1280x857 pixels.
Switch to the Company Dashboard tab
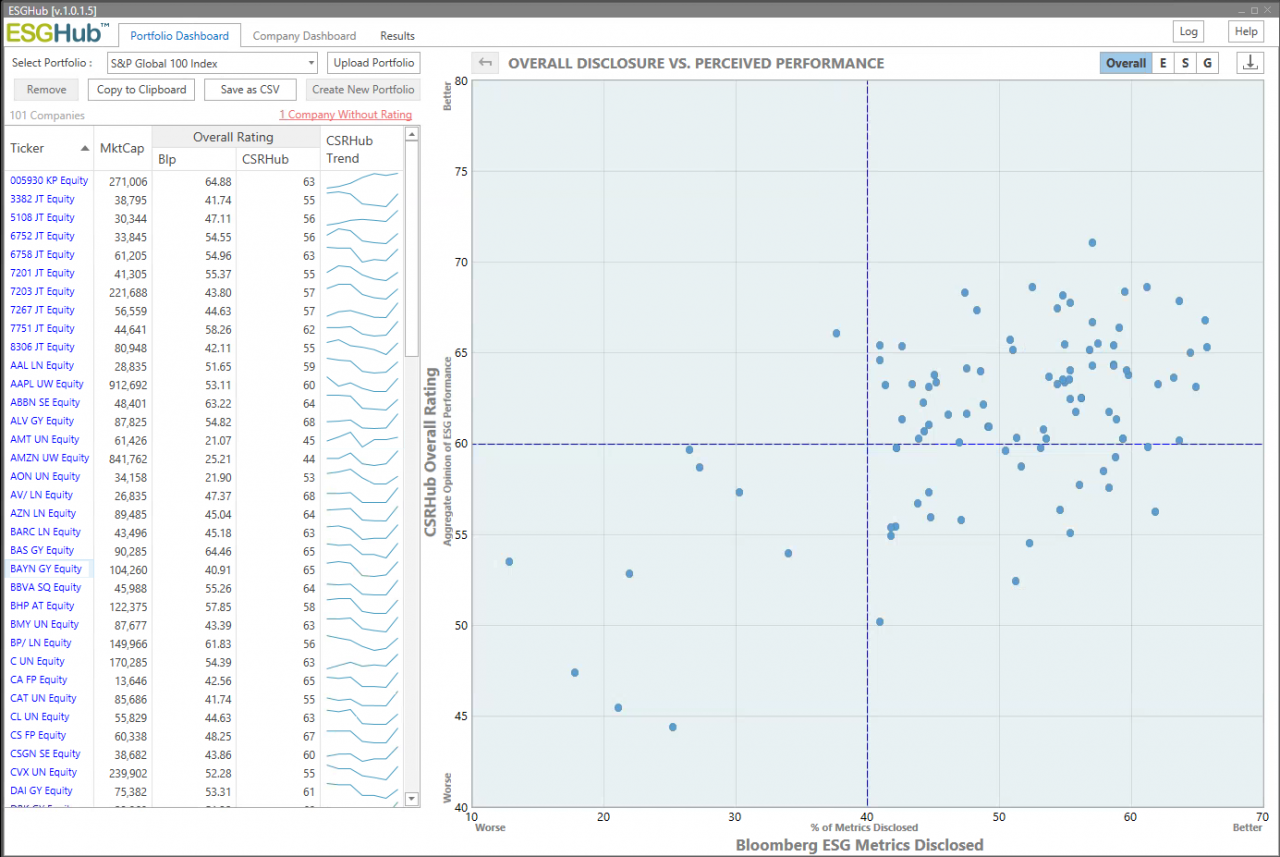304,36
